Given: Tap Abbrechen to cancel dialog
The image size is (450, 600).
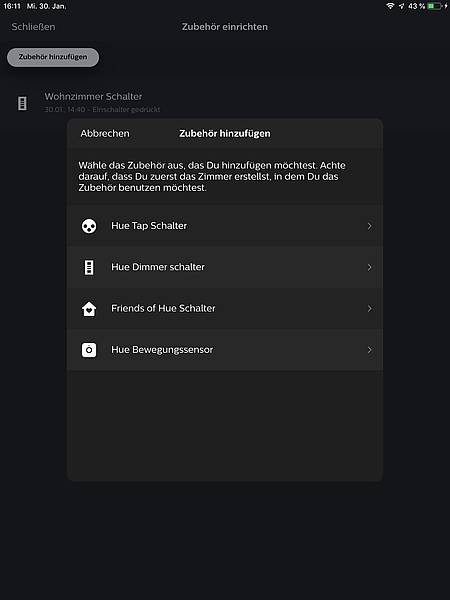Looking at the screenshot, I should (105, 134).
